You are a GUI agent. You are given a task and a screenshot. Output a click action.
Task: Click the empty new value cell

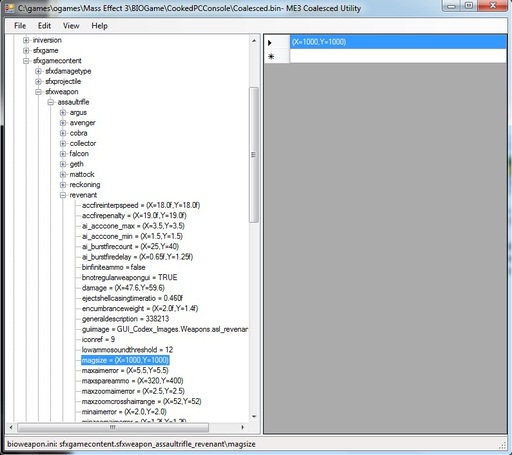398,56
